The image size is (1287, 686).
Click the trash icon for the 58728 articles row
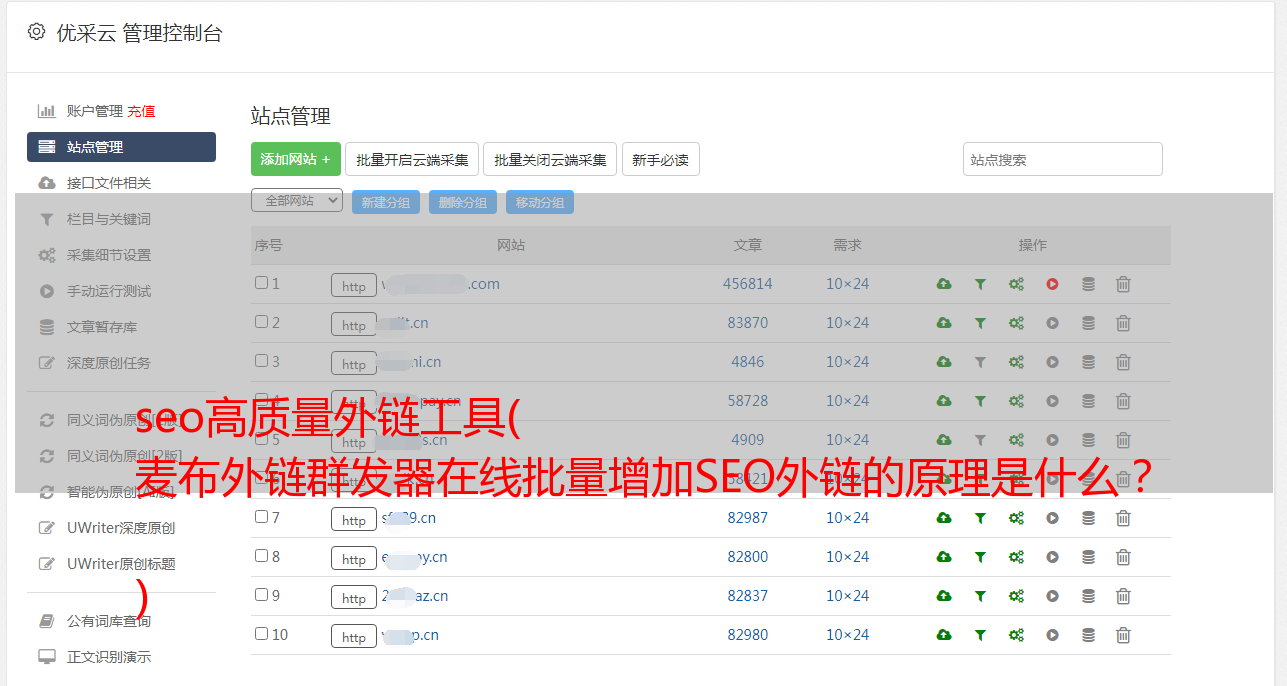click(1123, 401)
